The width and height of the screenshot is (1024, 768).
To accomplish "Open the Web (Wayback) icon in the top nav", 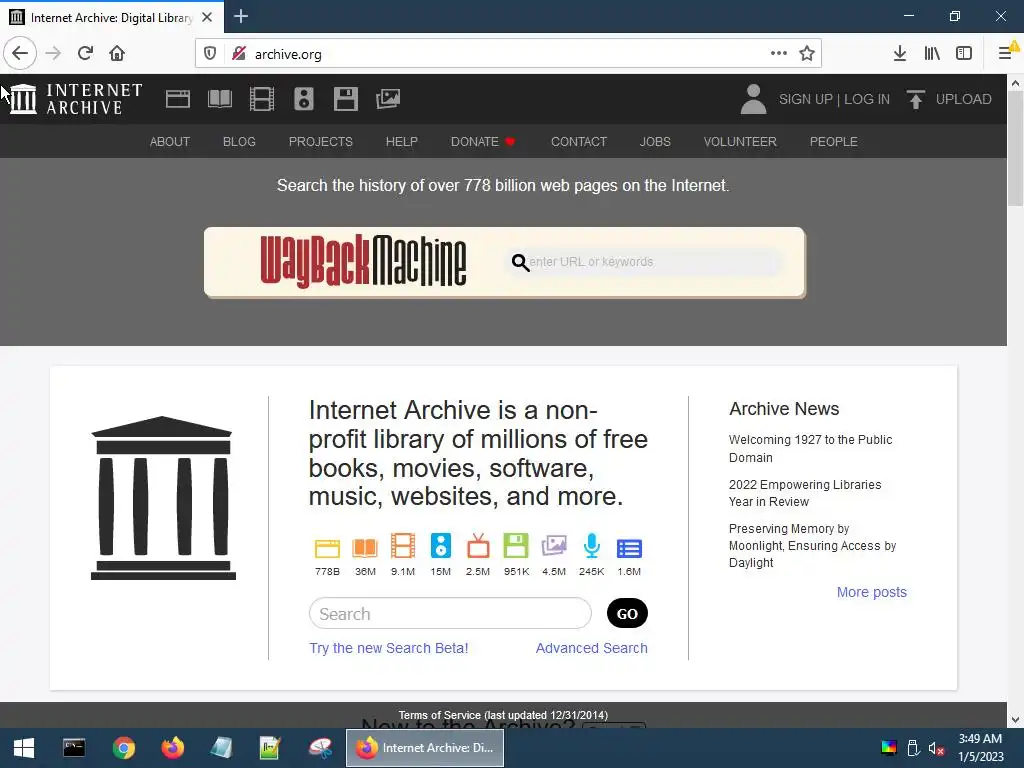I will point(178,99).
